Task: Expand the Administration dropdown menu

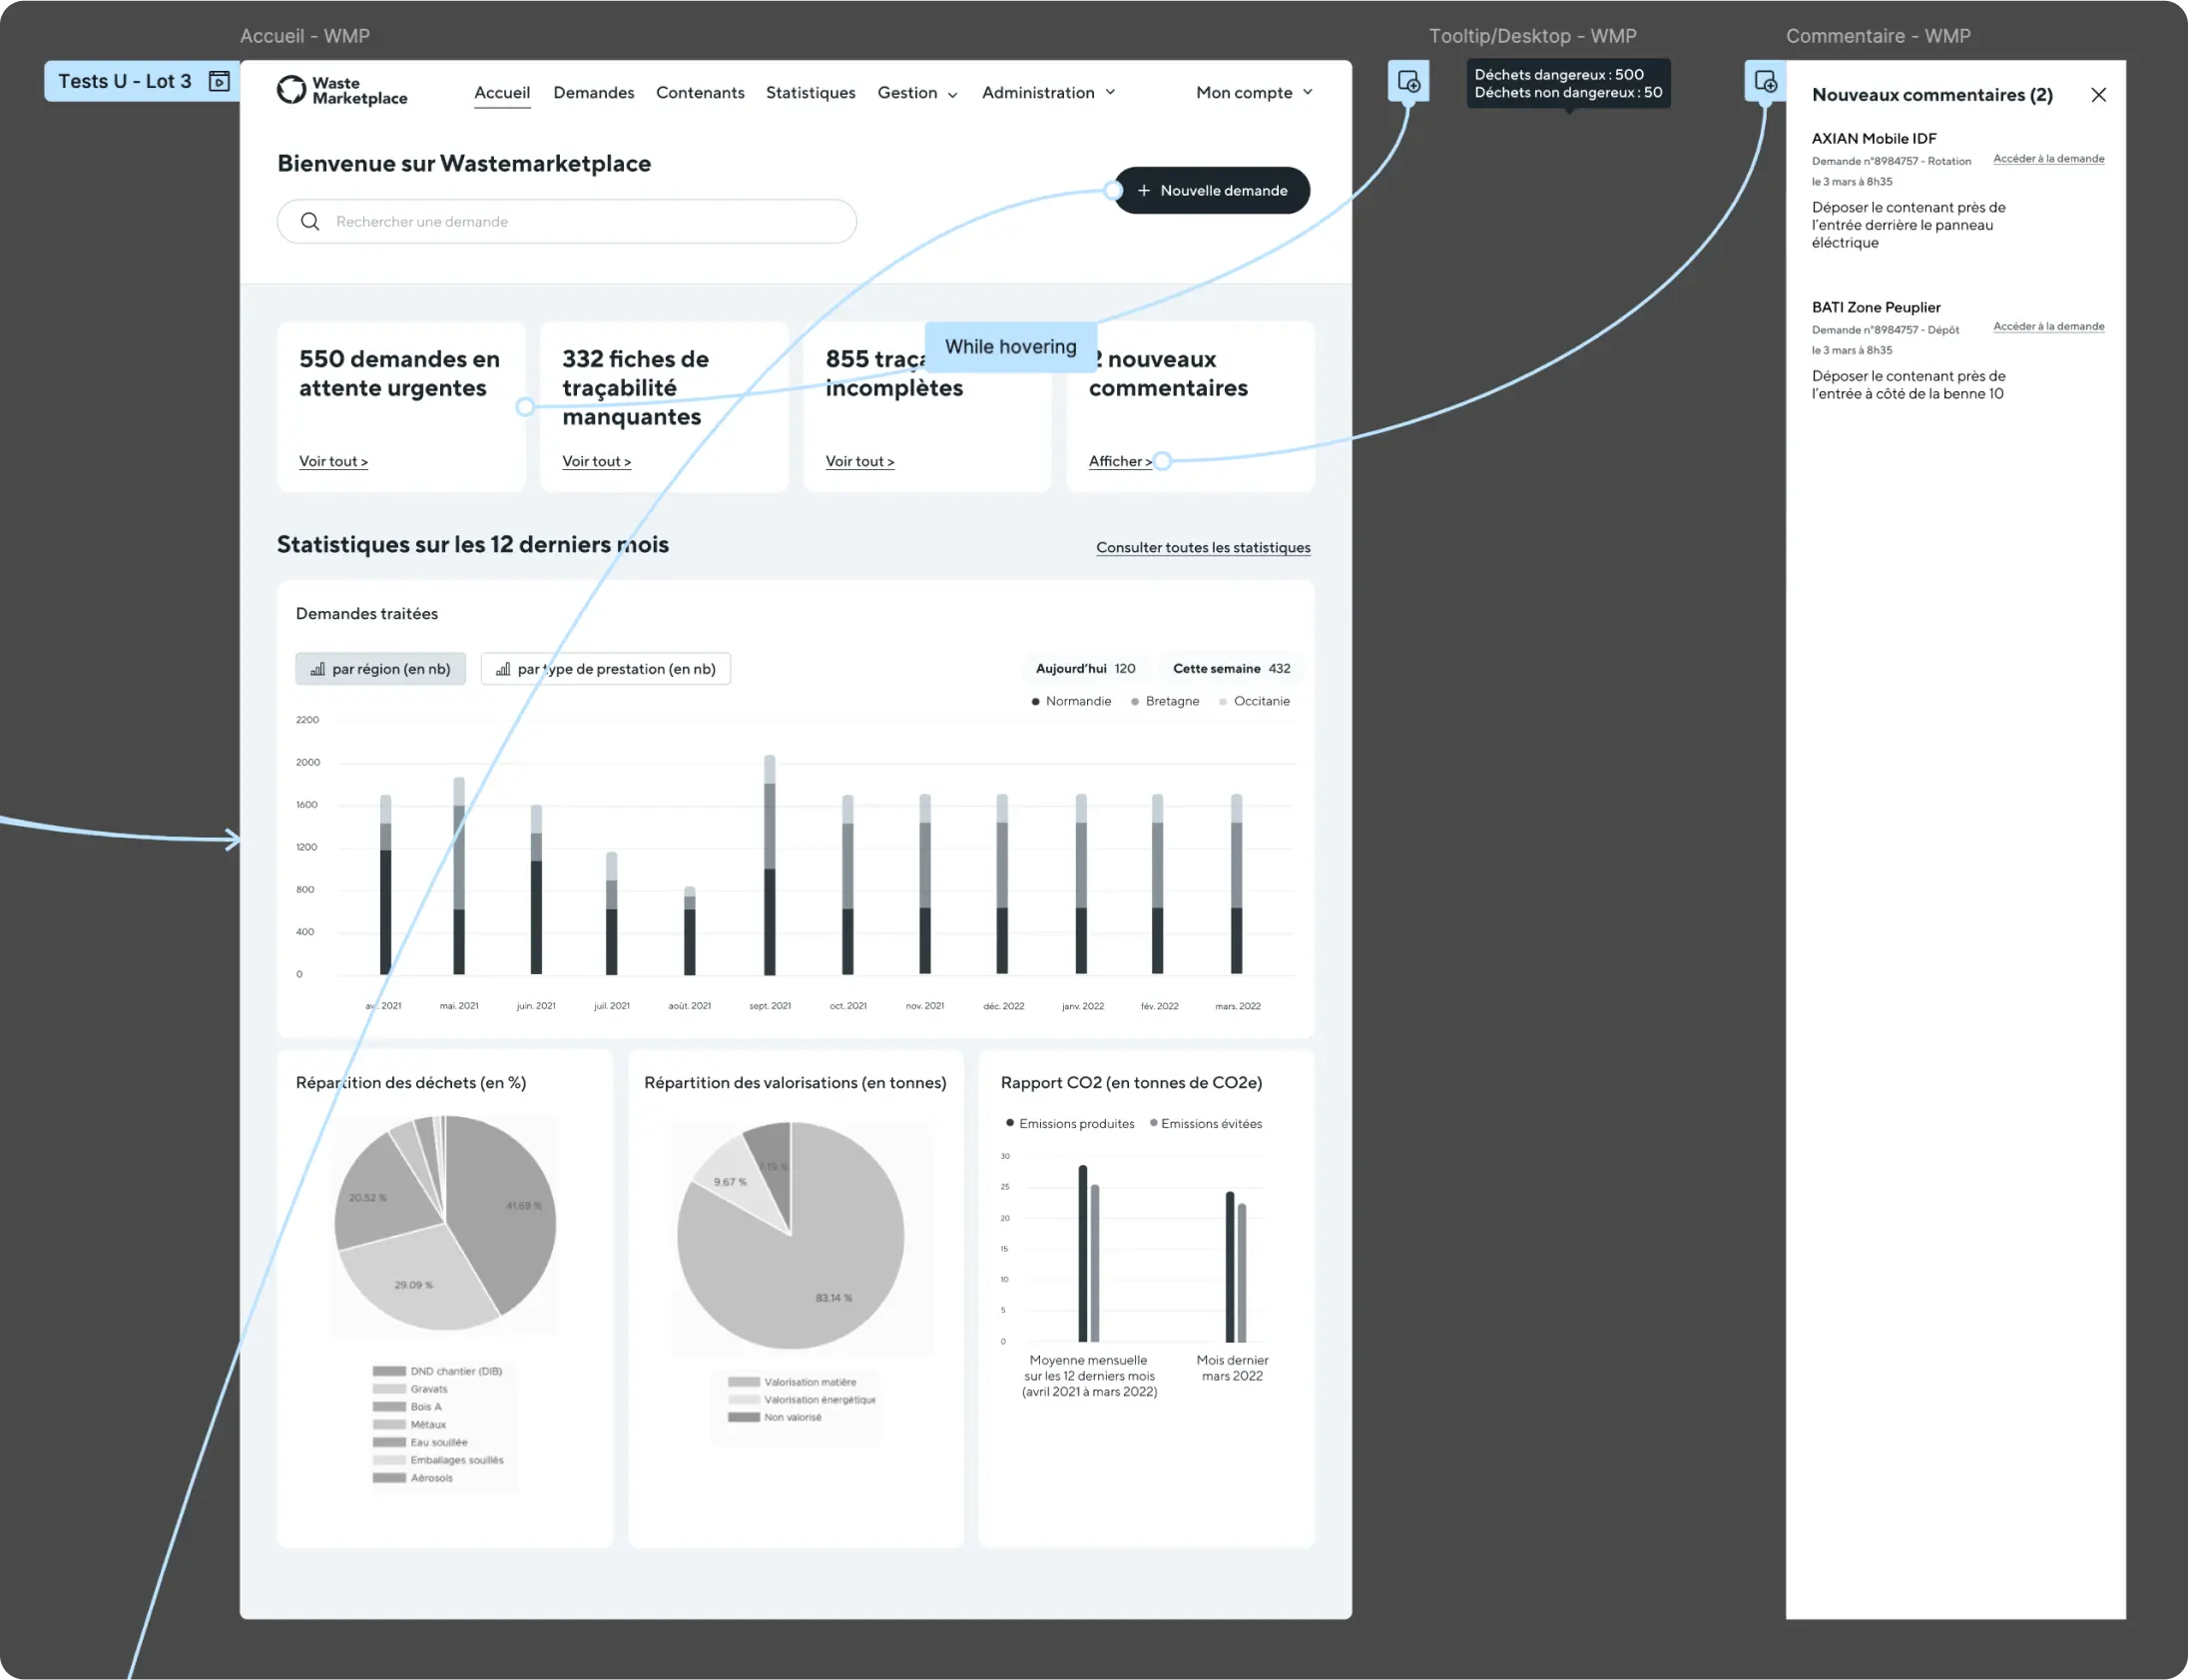Action: click(1048, 93)
